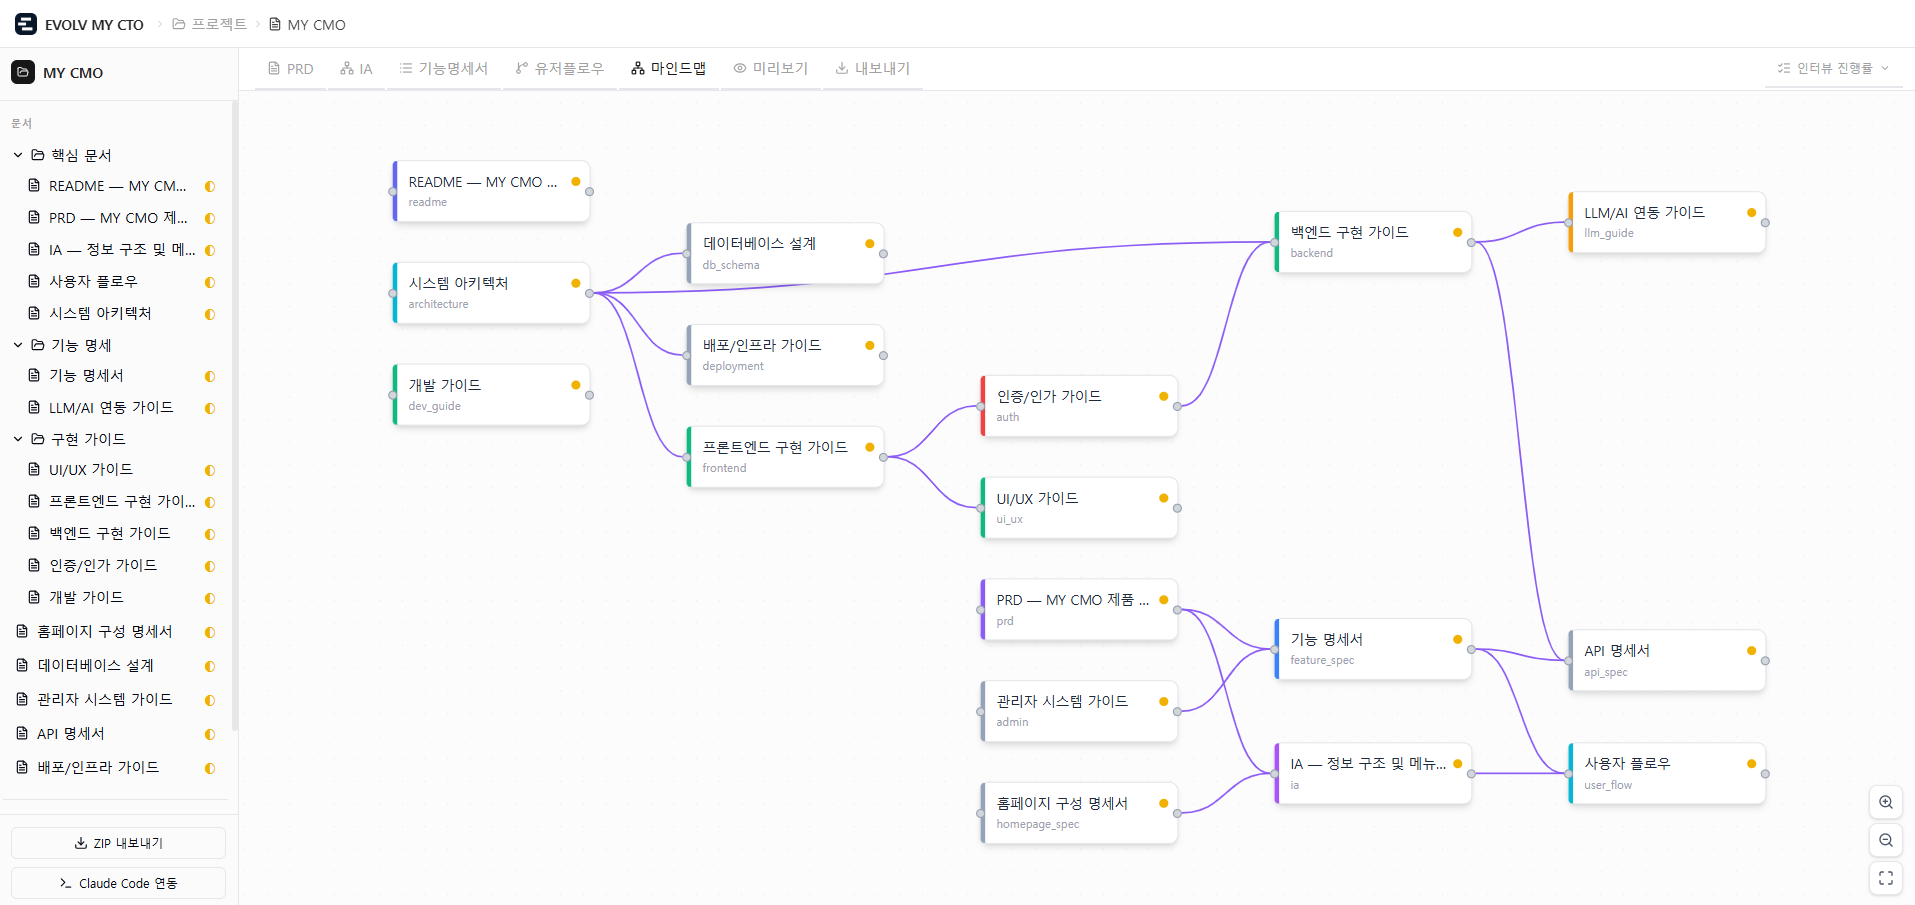The height and width of the screenshot is (905, 1915).
Task: Click the half-filled status icon beside 시스템 아키텍처
Action: [x=210, y=314]
